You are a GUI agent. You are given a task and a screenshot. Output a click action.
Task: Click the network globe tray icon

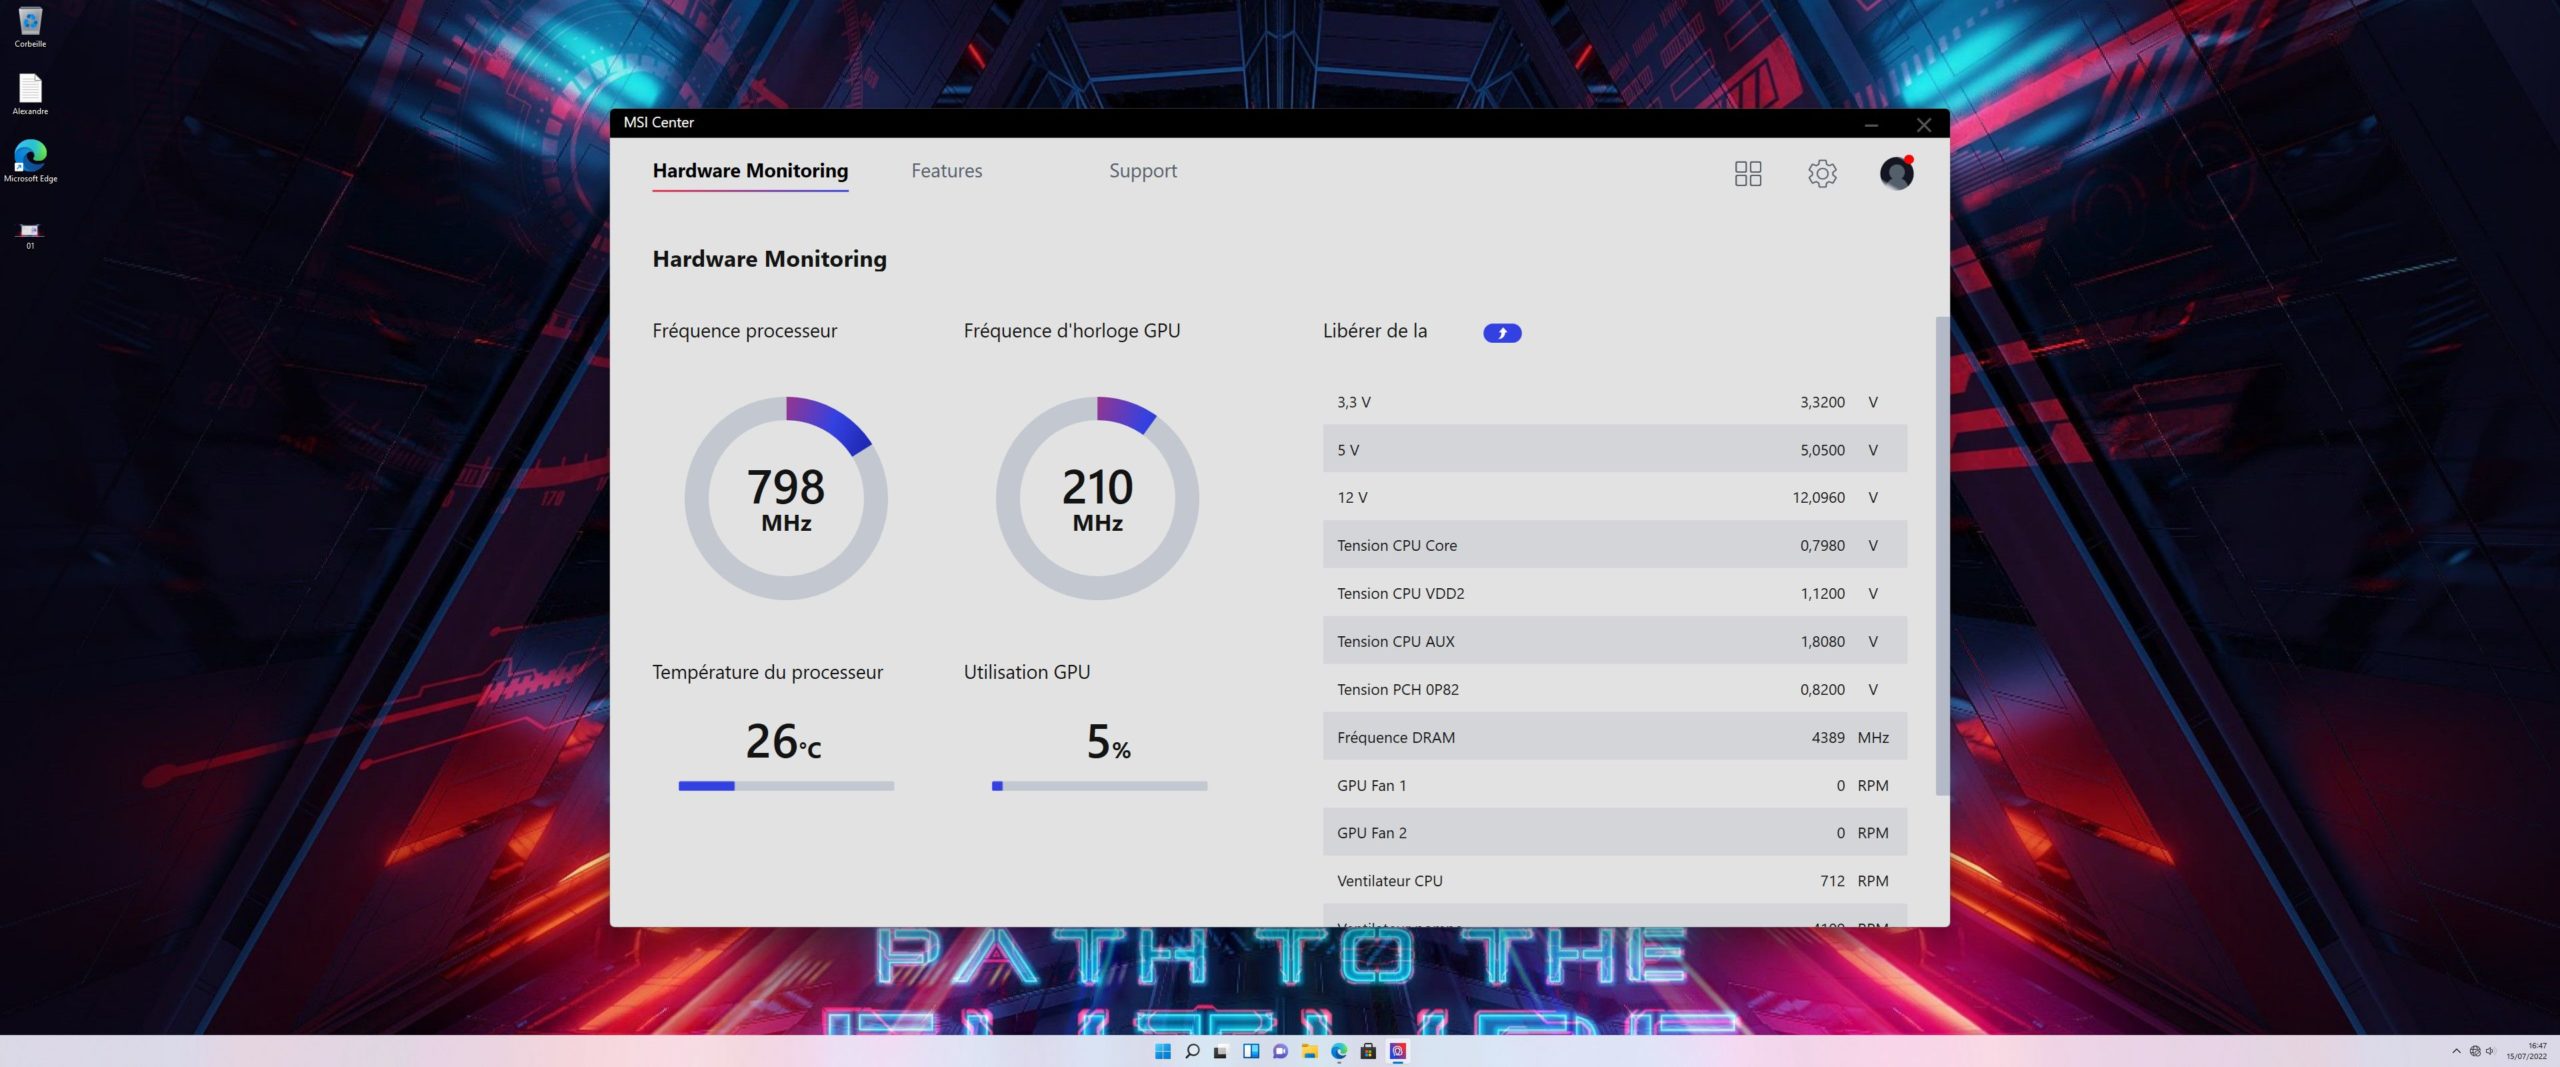[x=2475, y=1051]
